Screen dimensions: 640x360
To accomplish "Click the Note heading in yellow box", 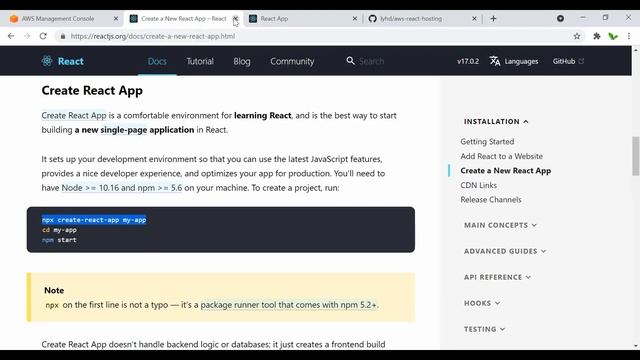I will (54, 290).
